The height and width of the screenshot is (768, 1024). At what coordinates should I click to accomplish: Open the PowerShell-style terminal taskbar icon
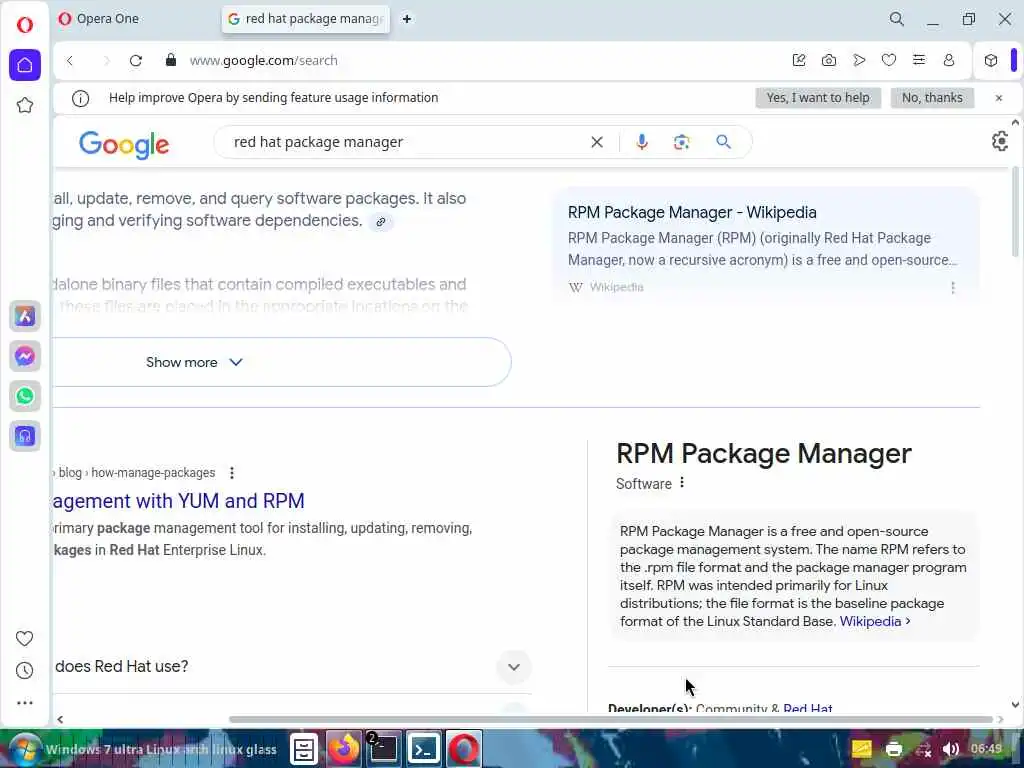(x=423, y=749)
